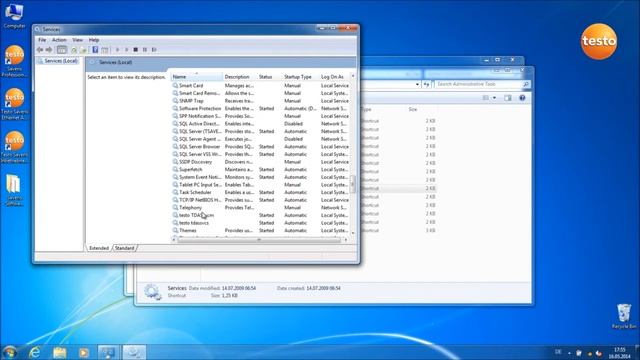Select the TCP/IP NetBIOS Helper service
Screen dimensions: 640x360
coord(260,200)
